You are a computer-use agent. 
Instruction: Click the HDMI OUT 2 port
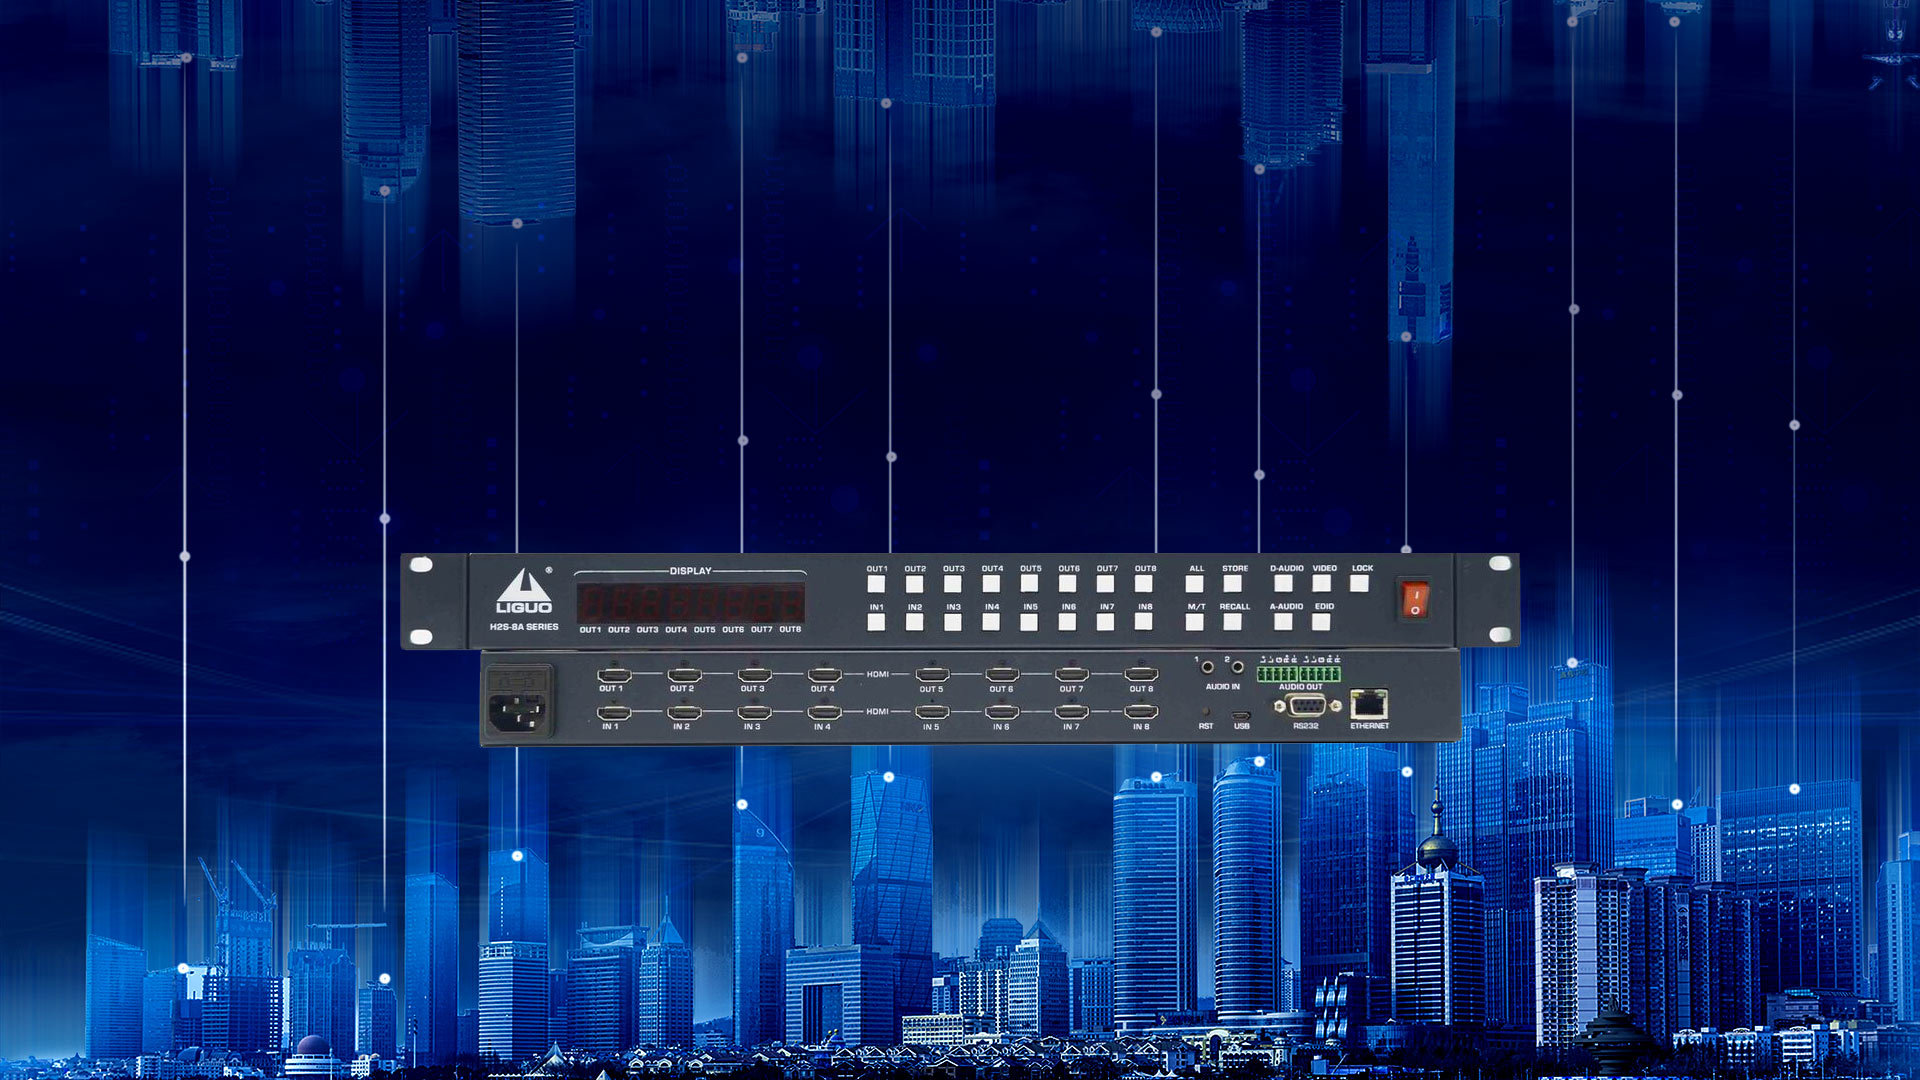[x=684, y=674]
